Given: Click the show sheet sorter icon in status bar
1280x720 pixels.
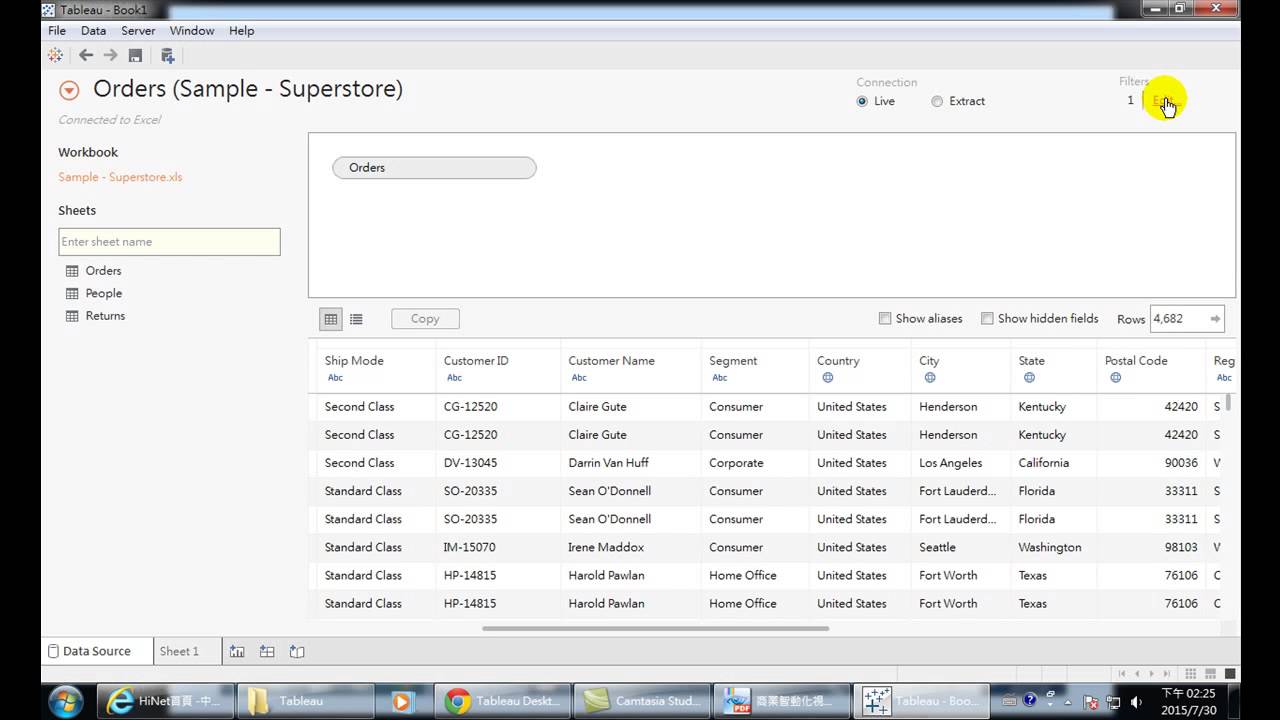Looking at the screenshot, I should coord(1192,674).
